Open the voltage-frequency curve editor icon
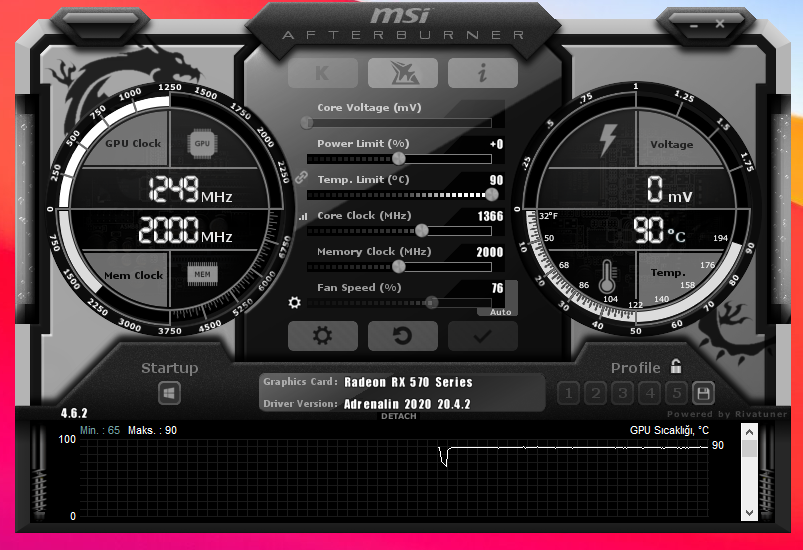Screen dimensions: 803x550 [x=303, y=217]
